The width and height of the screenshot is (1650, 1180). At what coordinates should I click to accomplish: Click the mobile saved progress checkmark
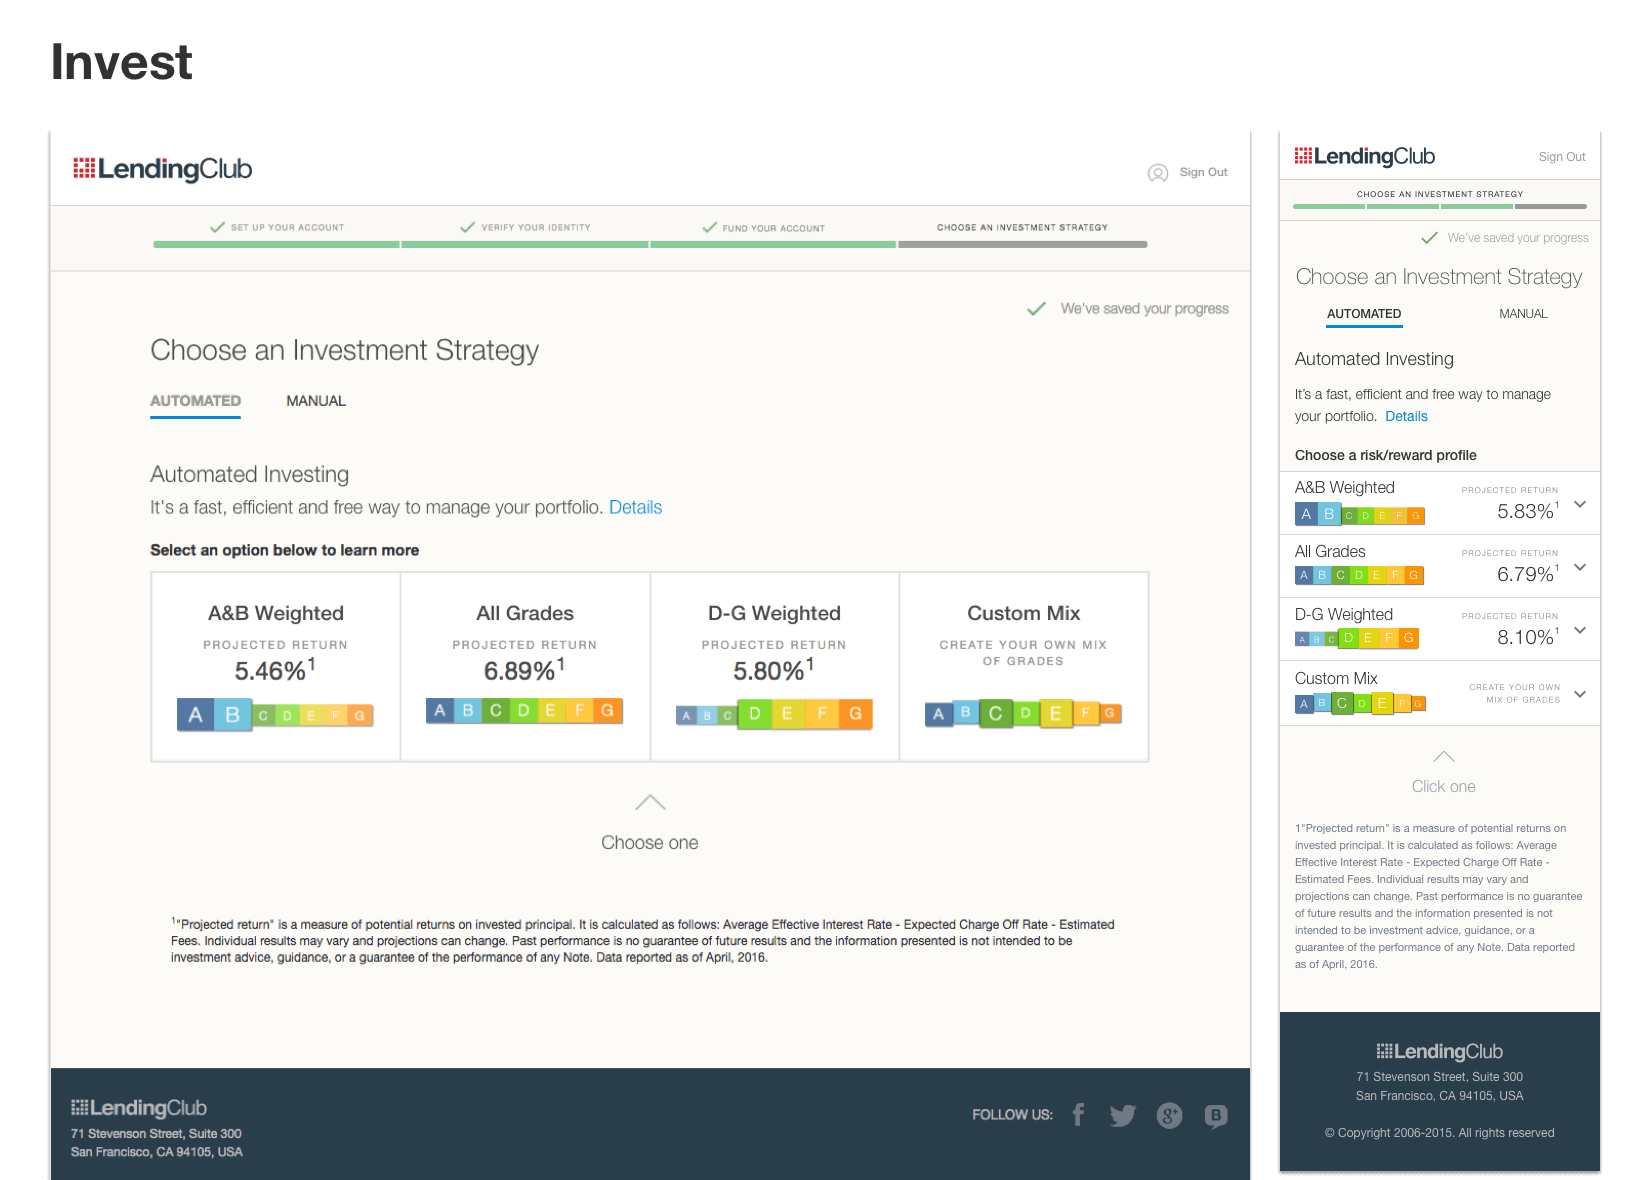pos(1429,238)
